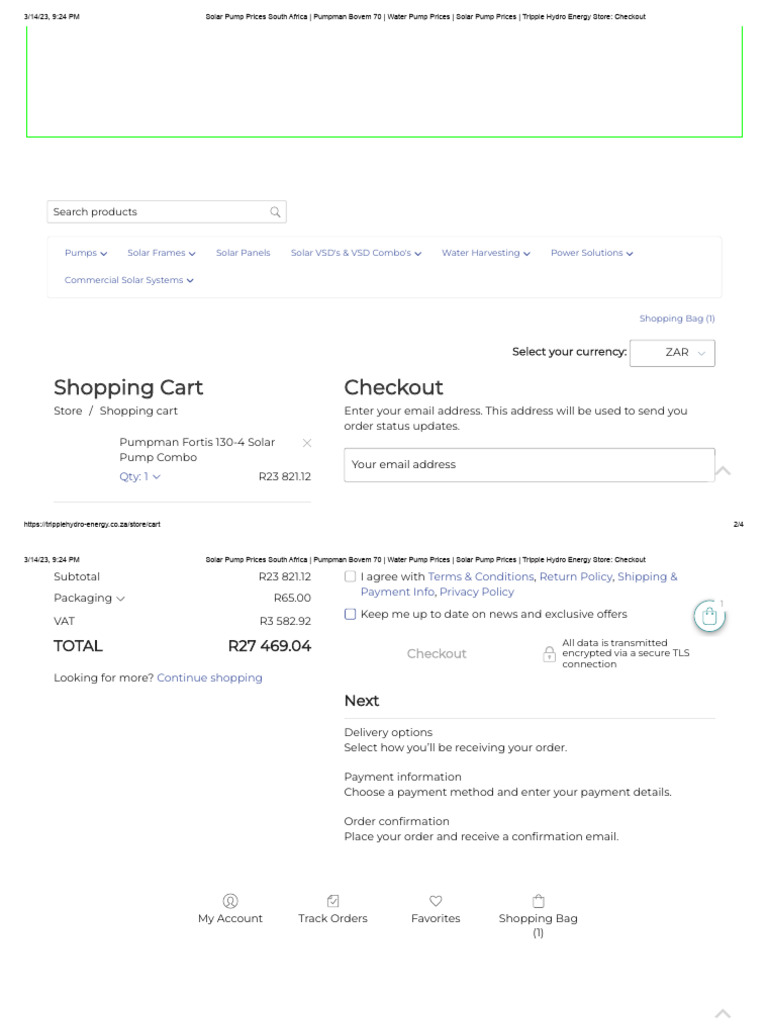
Task: Open the ZAR currency dropdown
Action: (x=672, y=353)
